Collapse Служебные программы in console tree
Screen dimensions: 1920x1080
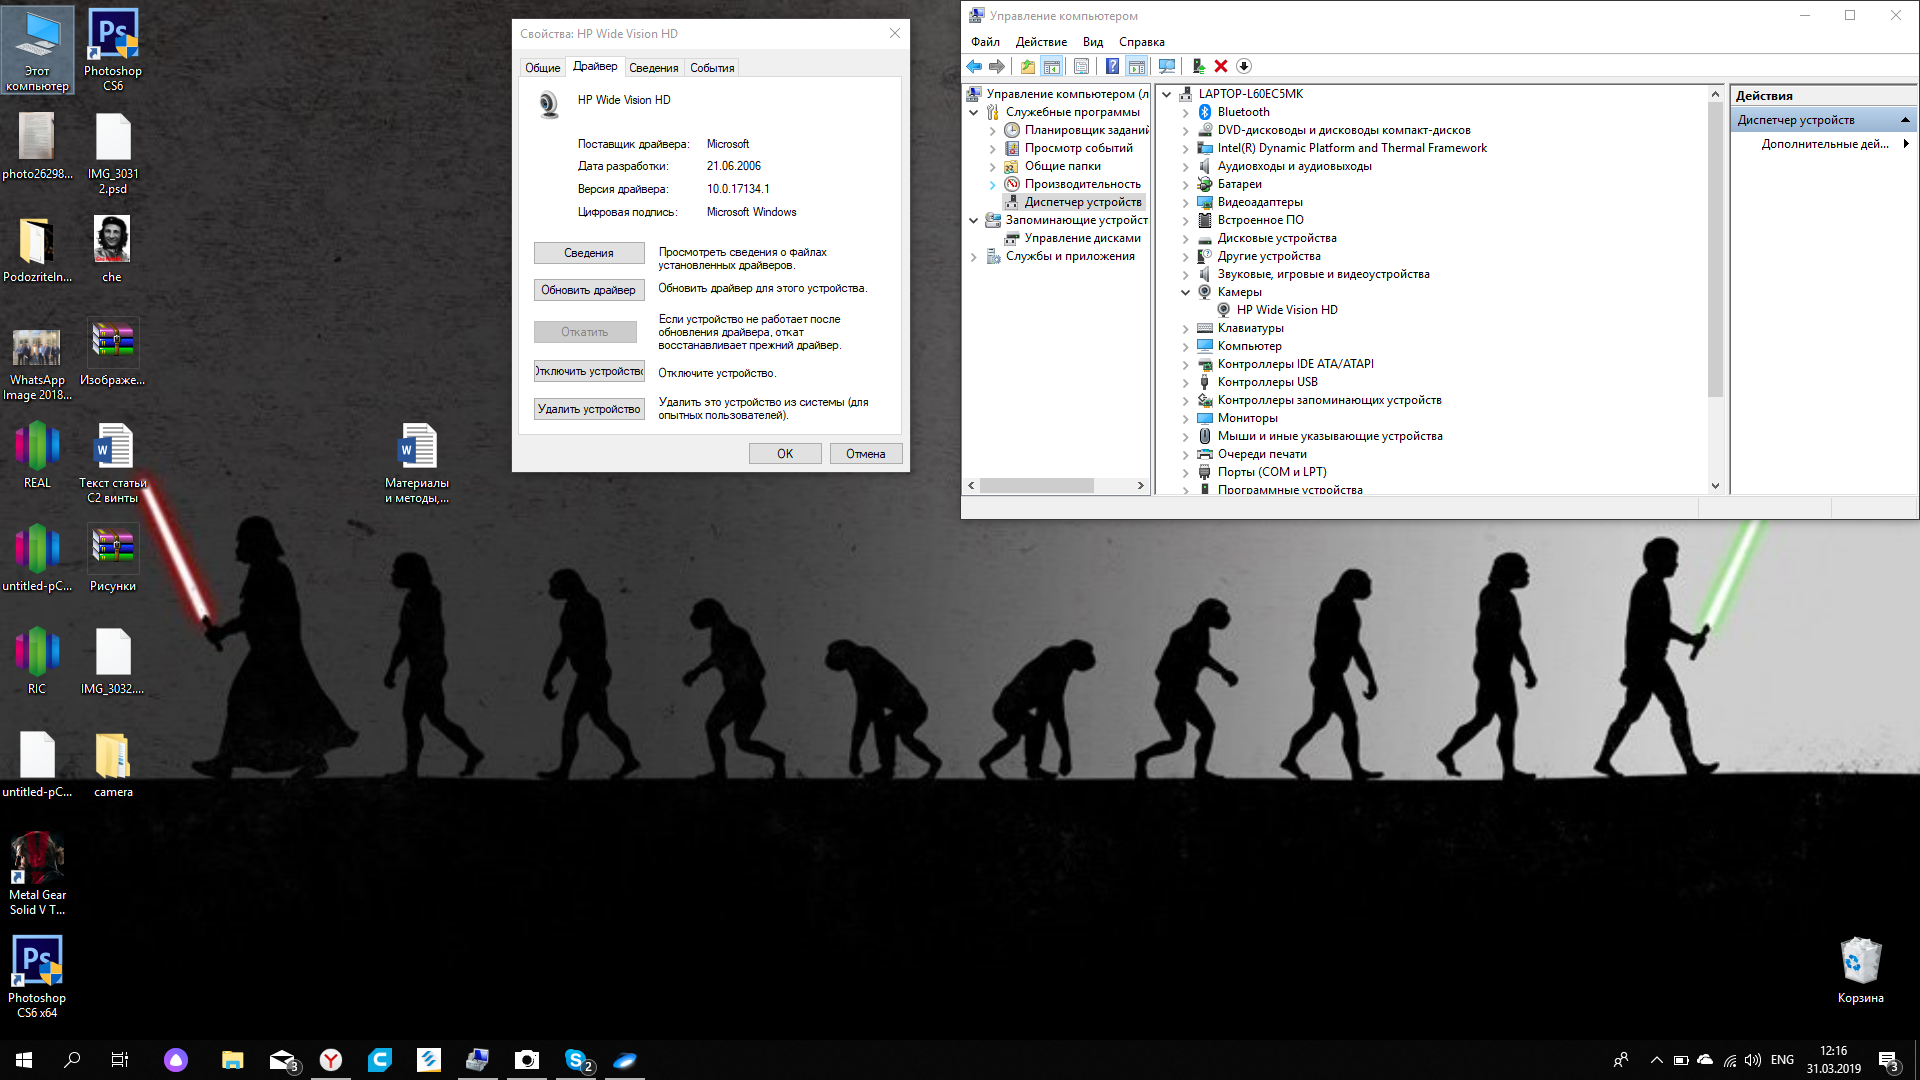pos(974,112)
